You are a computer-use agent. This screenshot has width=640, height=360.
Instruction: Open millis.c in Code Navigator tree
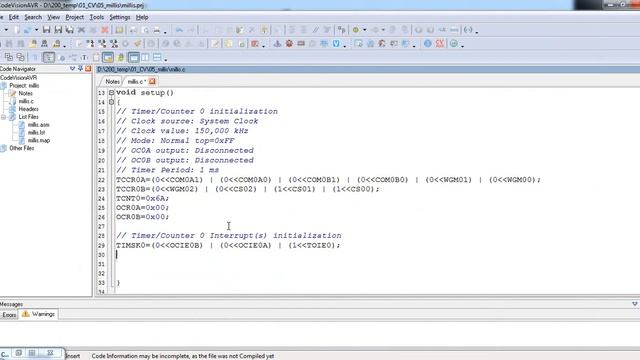point(26,101)
